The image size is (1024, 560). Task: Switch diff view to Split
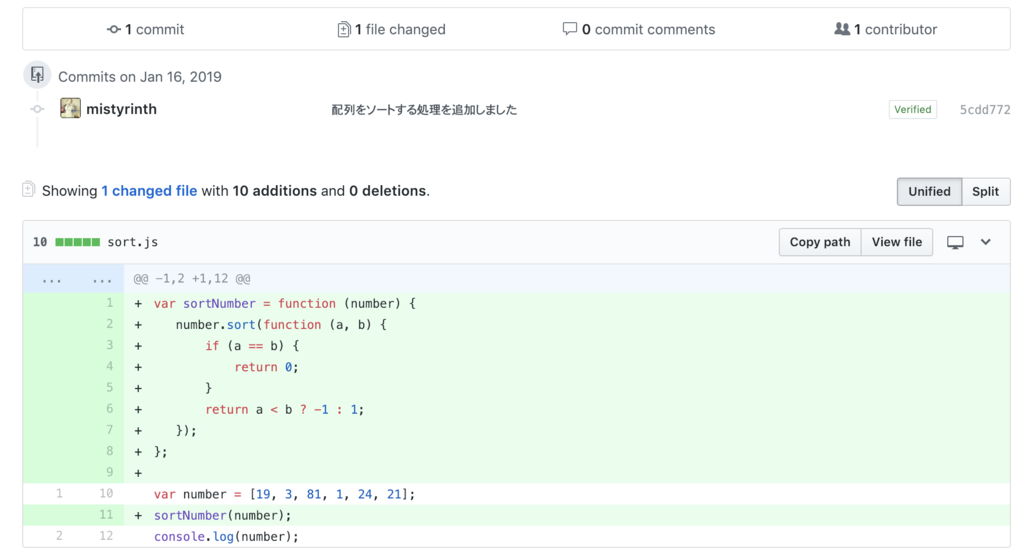click(x=985, y=191)
